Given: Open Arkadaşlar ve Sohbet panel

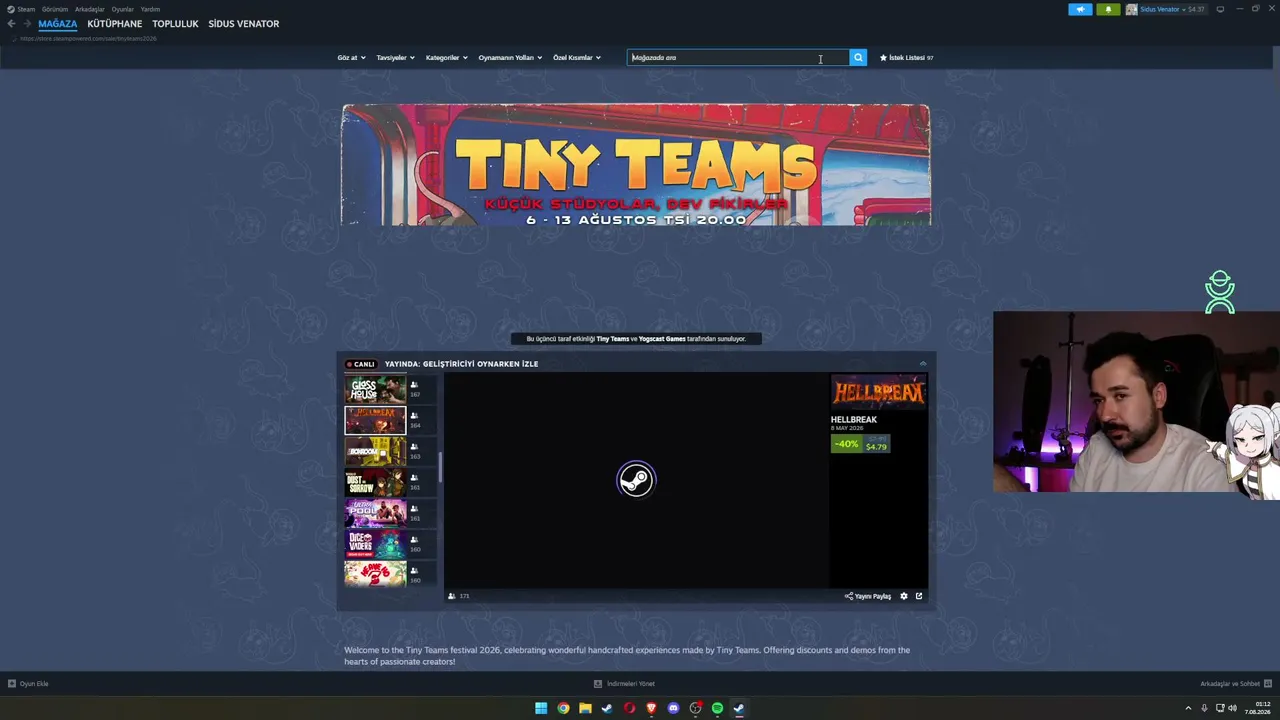Looking at the screenshot, I should pos(1234,684).
